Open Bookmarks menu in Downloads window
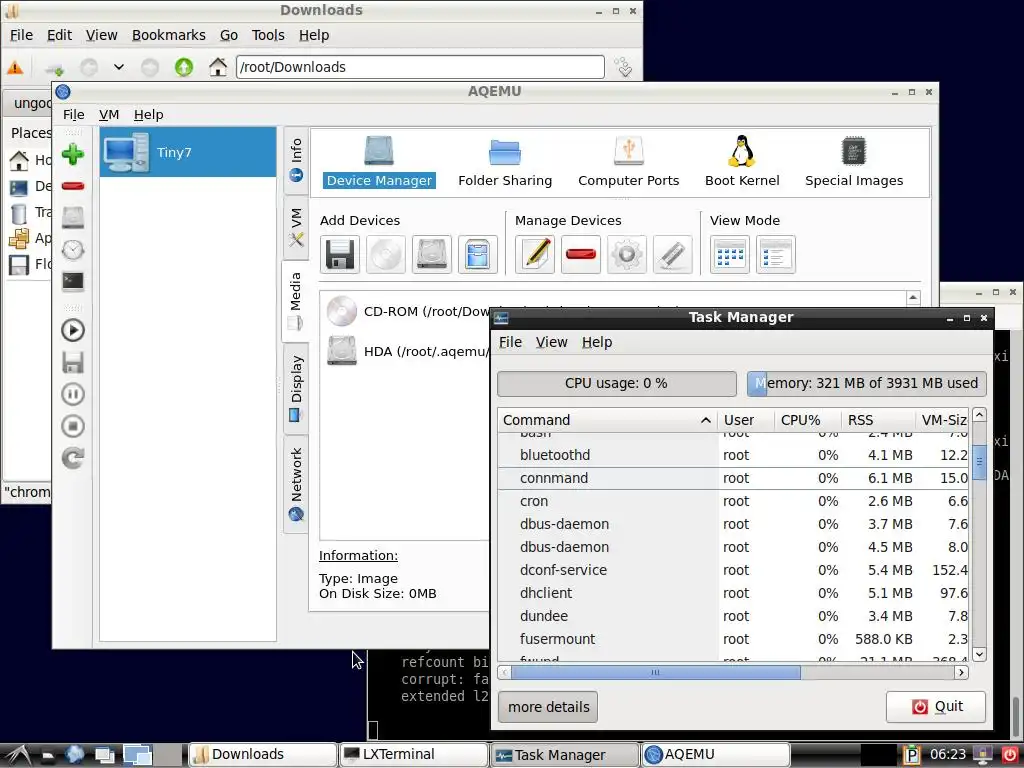Image resolution: width=1024 pixels, height=768 pixels. point(168,35)
